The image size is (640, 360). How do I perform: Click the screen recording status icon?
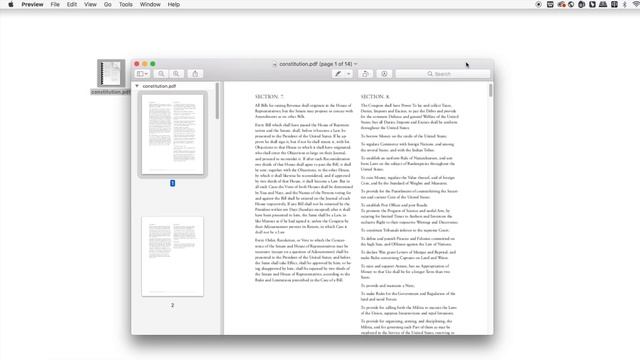click(x=539, y=4)
